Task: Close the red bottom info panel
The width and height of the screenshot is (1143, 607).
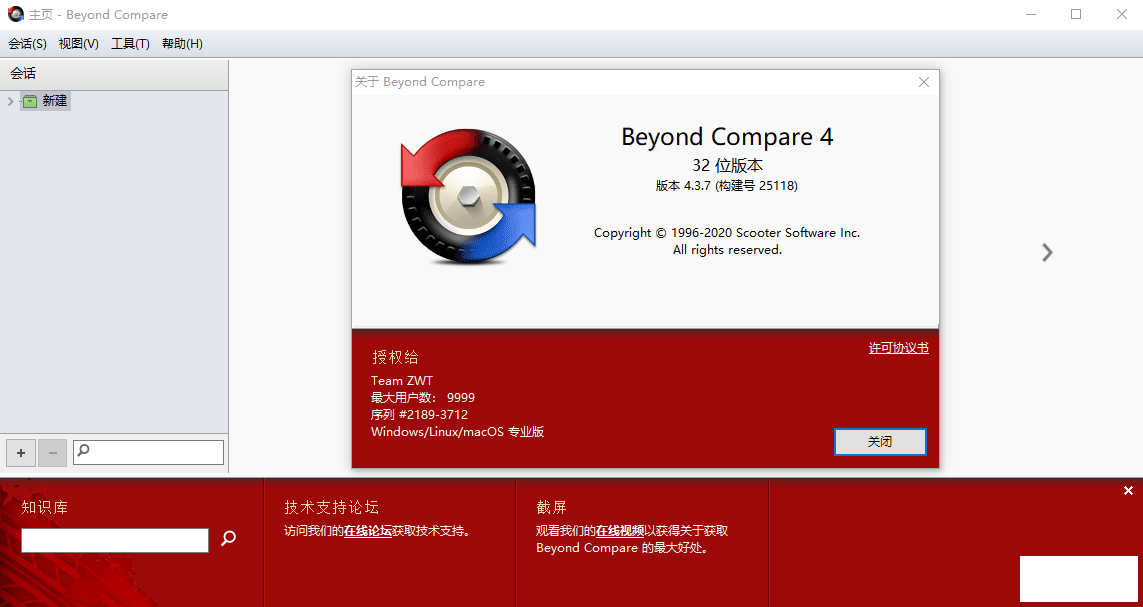Action: (1128, 491)
